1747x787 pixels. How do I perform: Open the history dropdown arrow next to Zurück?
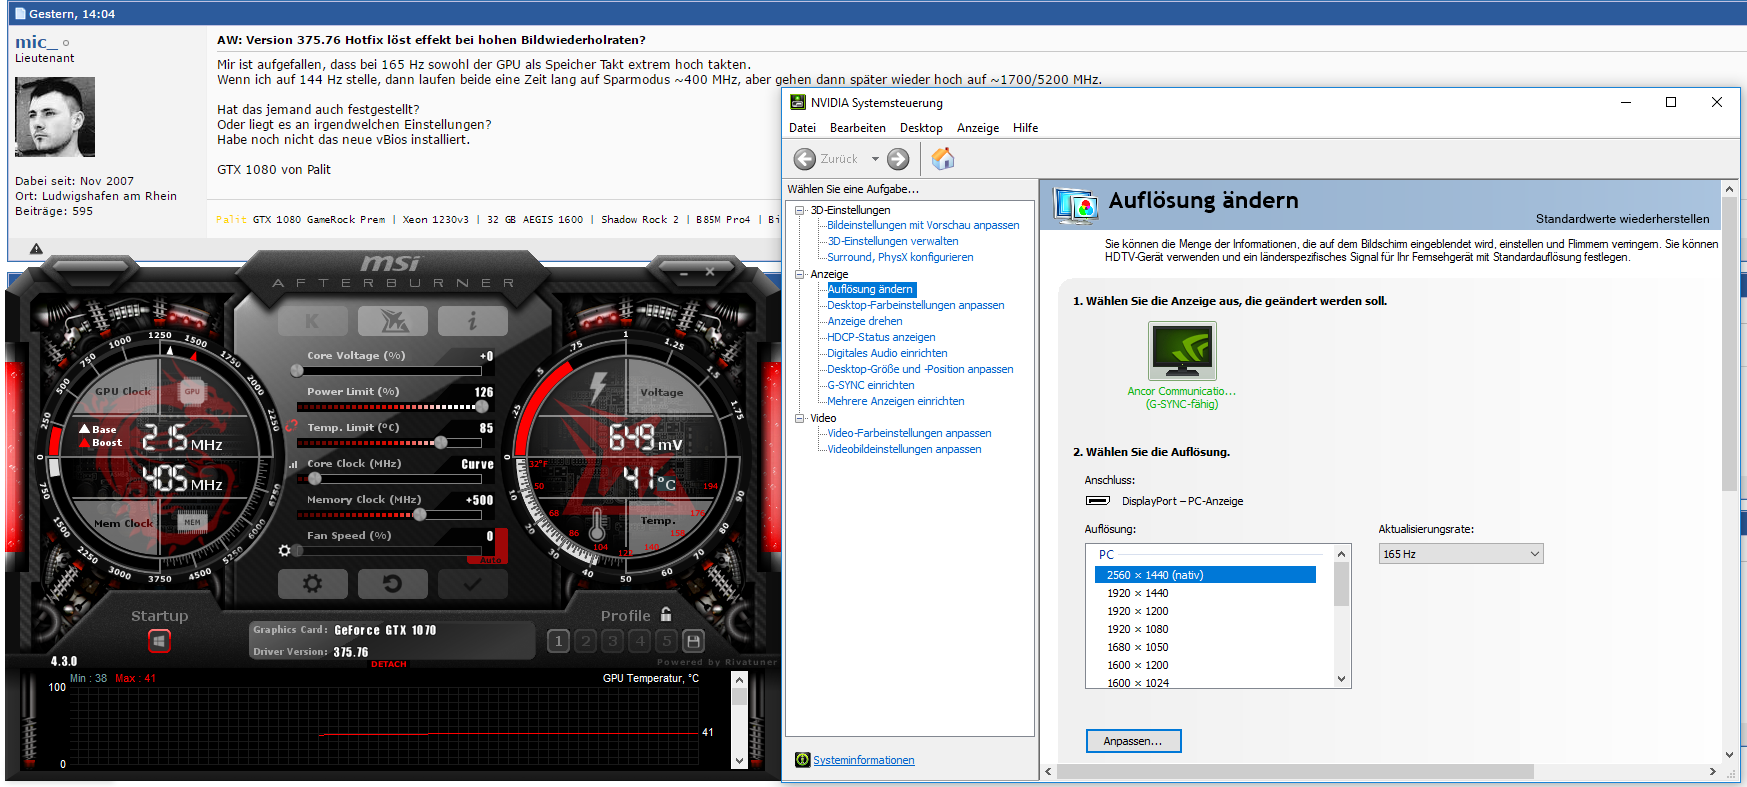tap(875, 159)
